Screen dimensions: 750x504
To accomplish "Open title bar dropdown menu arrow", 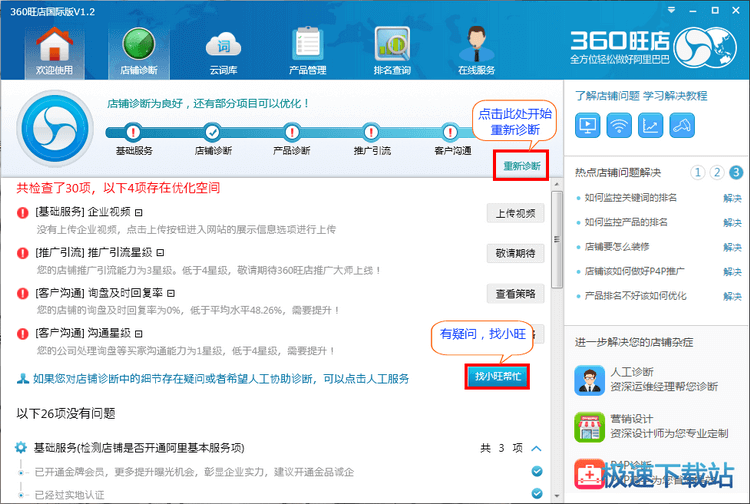I will tap(672, 10).
